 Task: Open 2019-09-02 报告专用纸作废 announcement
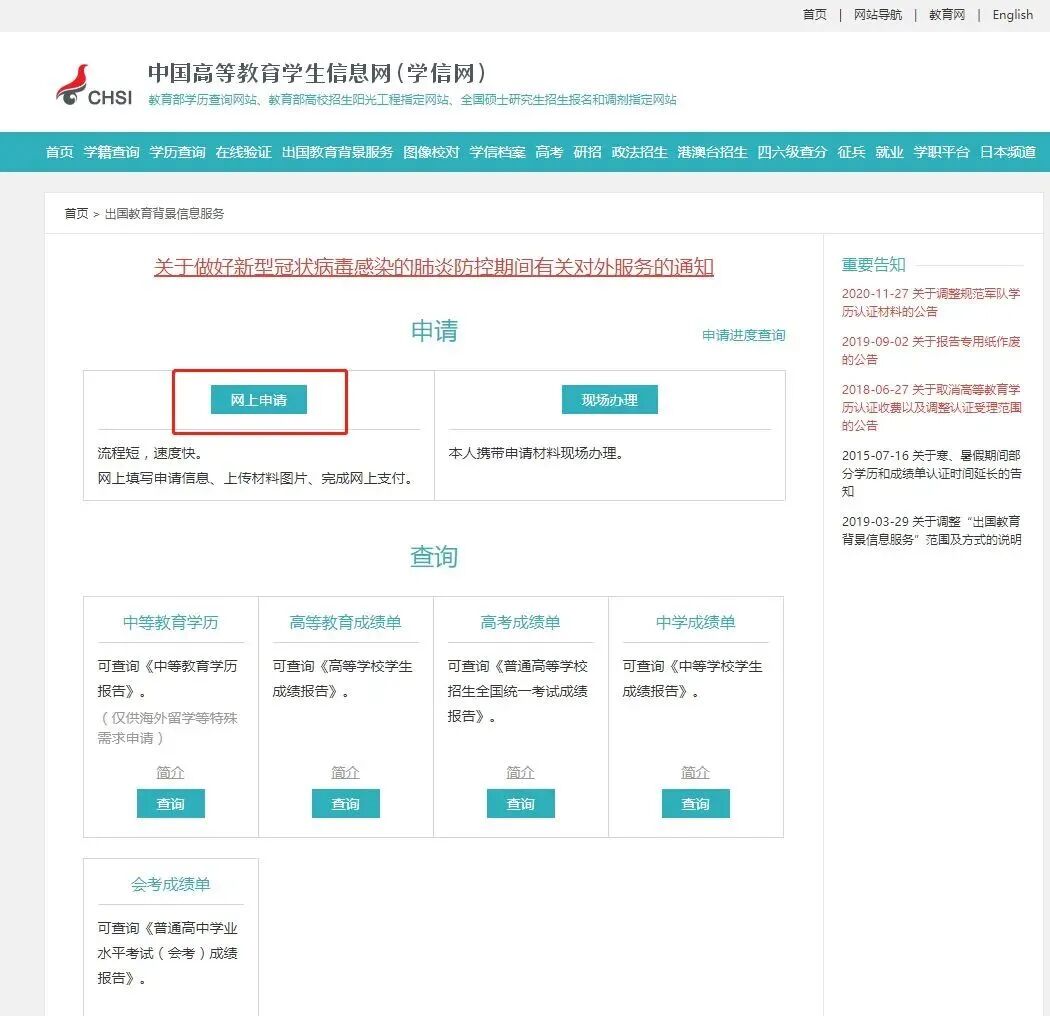931,350
